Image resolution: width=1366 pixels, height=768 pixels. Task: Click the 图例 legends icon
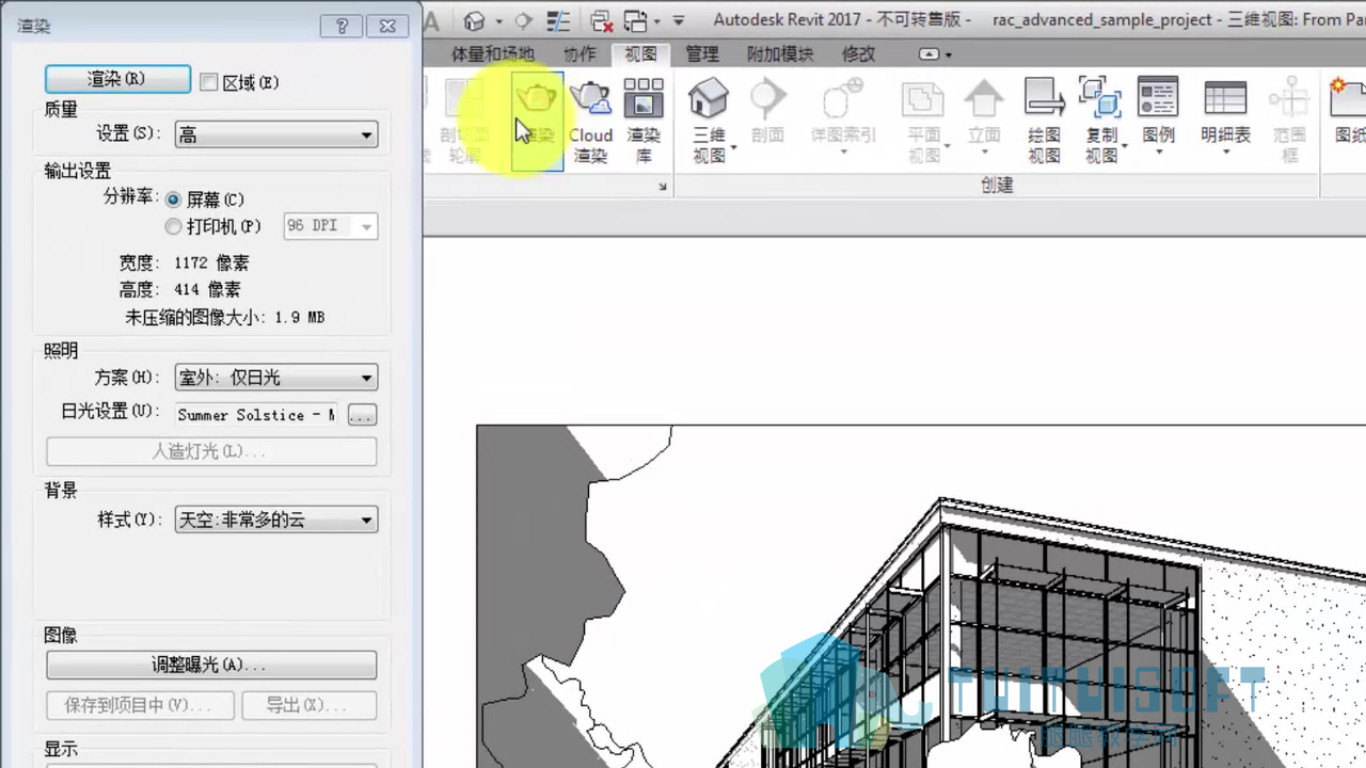pos(1158,97)
